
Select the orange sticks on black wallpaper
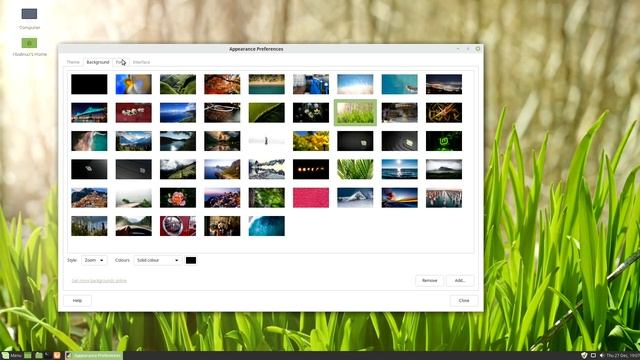click(444, 112)
